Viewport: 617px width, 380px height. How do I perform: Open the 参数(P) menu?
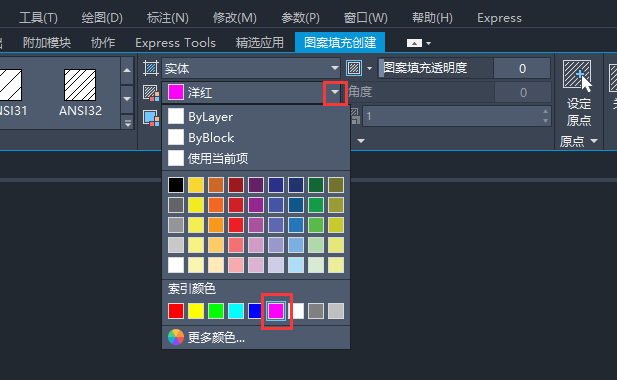point(300,18)
